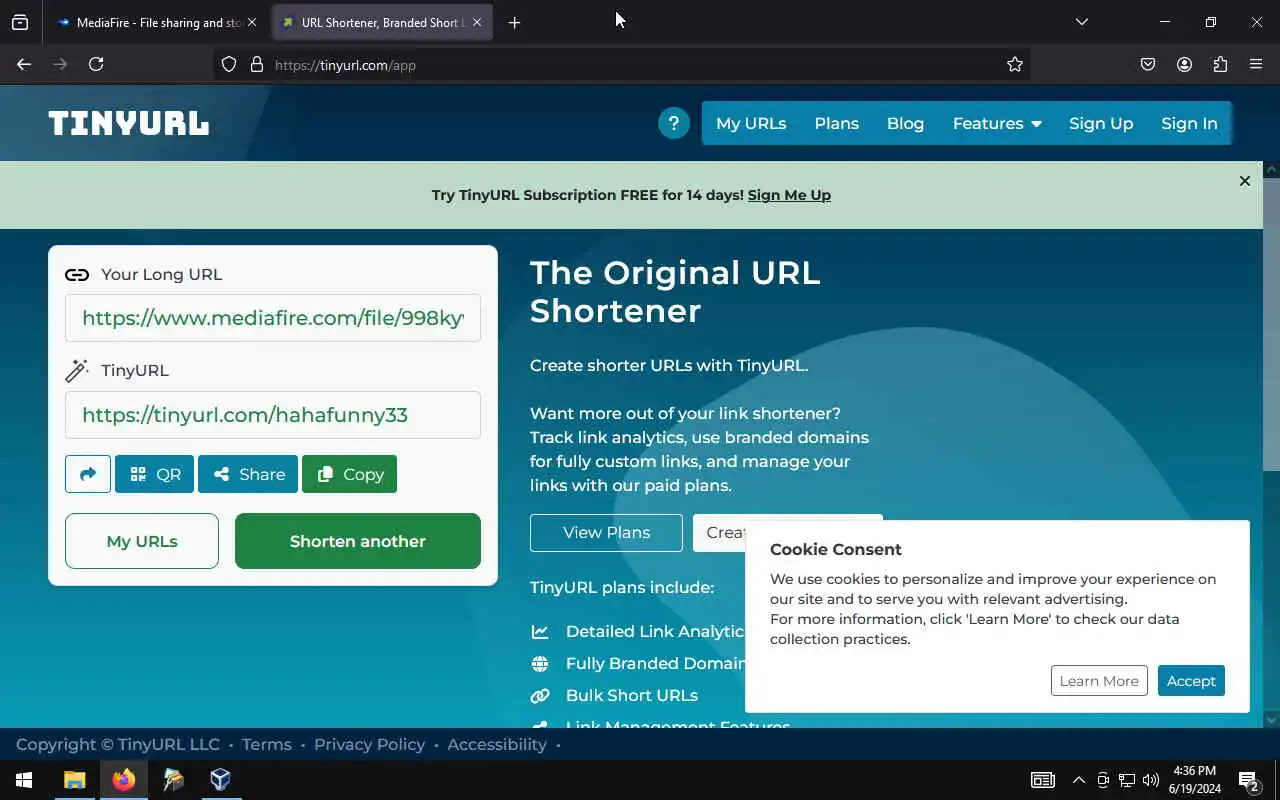1280x800 pixels.
Task: Expand the Features dropdown menu
Action: (997, 123)
